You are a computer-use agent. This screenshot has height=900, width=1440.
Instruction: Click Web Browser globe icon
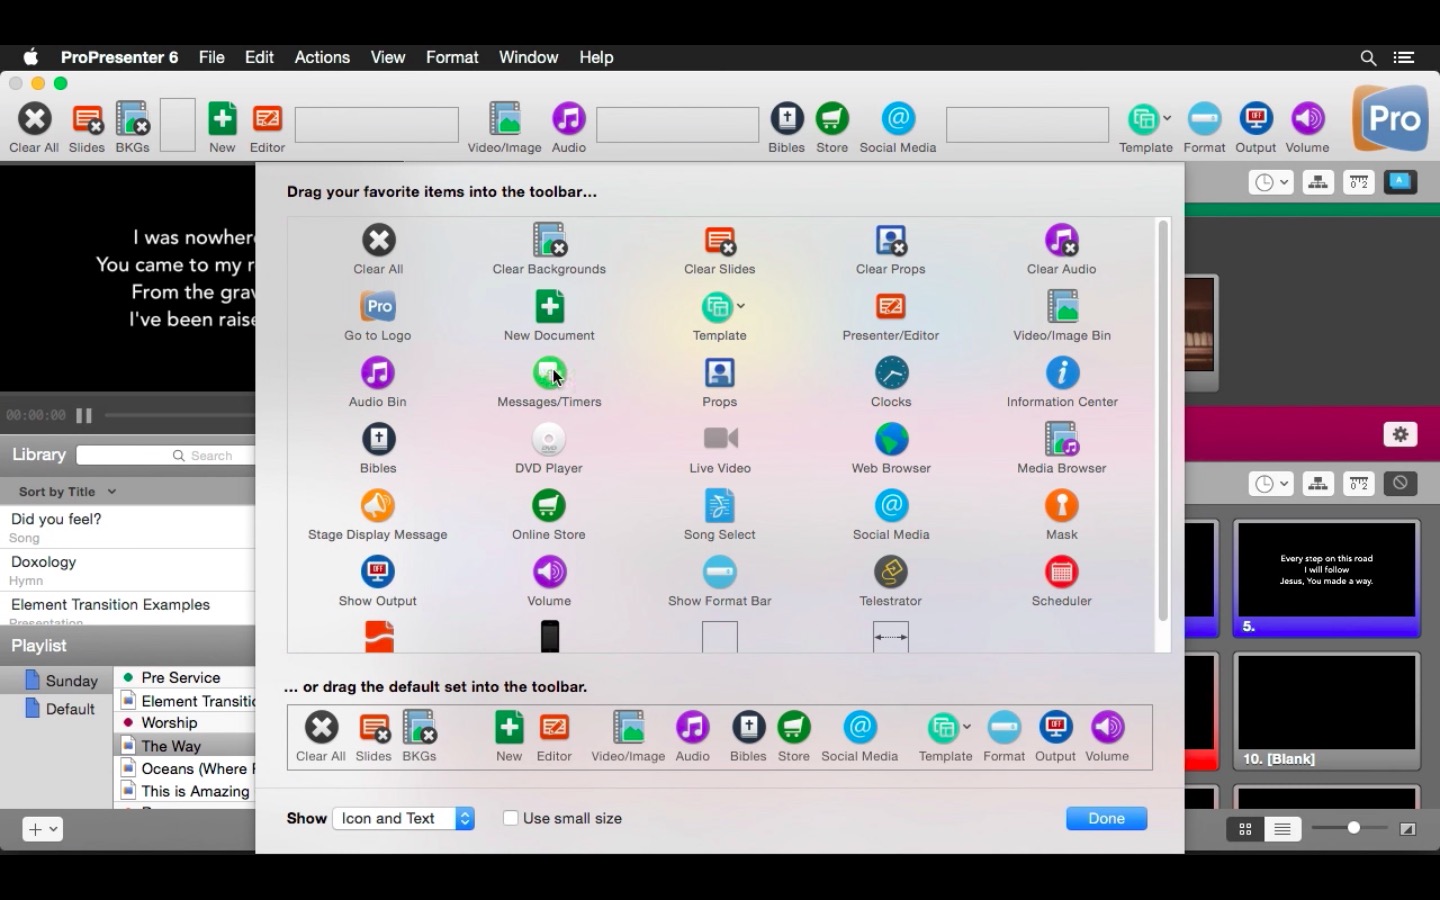click(891, 439)
